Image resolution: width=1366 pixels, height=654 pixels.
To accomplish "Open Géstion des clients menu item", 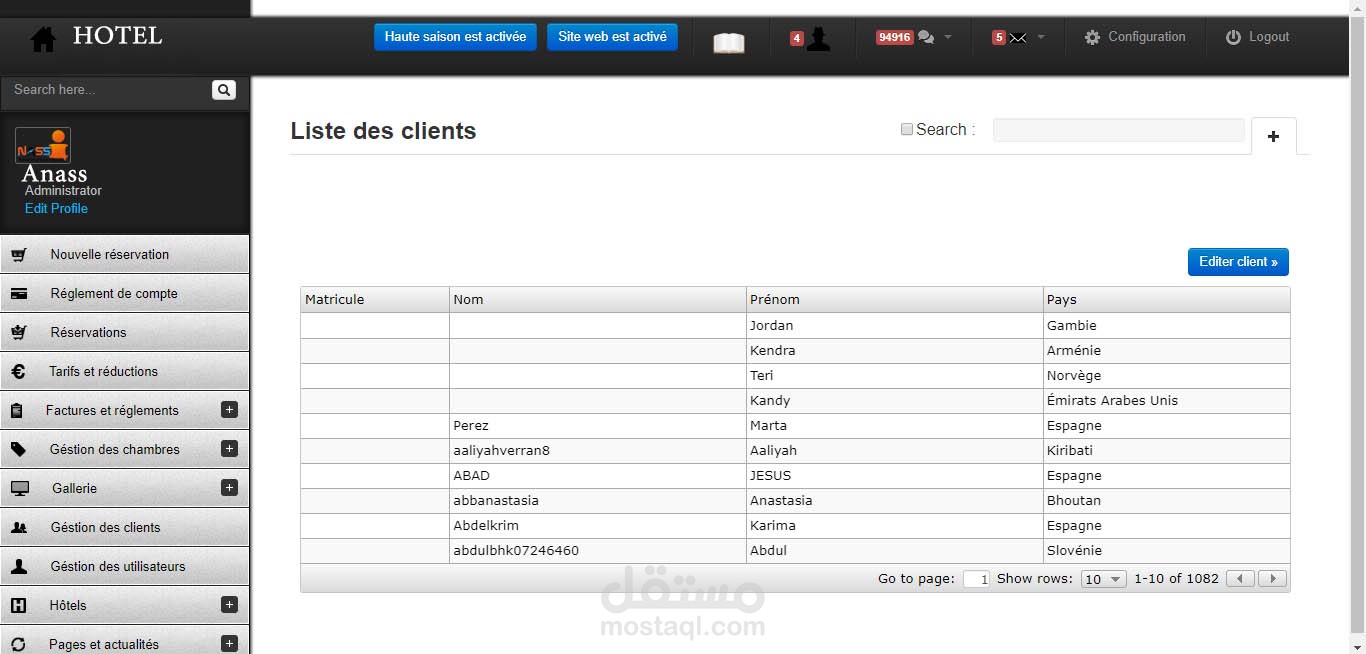I will (124, 527).
